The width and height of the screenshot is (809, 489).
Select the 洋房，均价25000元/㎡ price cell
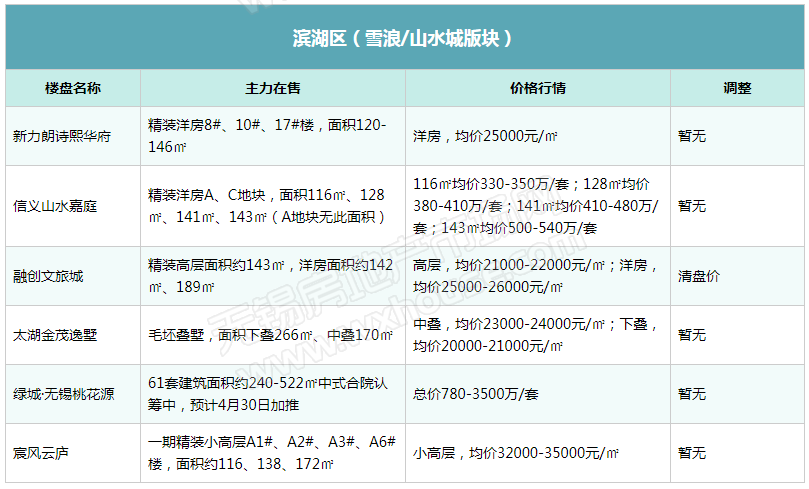click(x=490, y=136)
